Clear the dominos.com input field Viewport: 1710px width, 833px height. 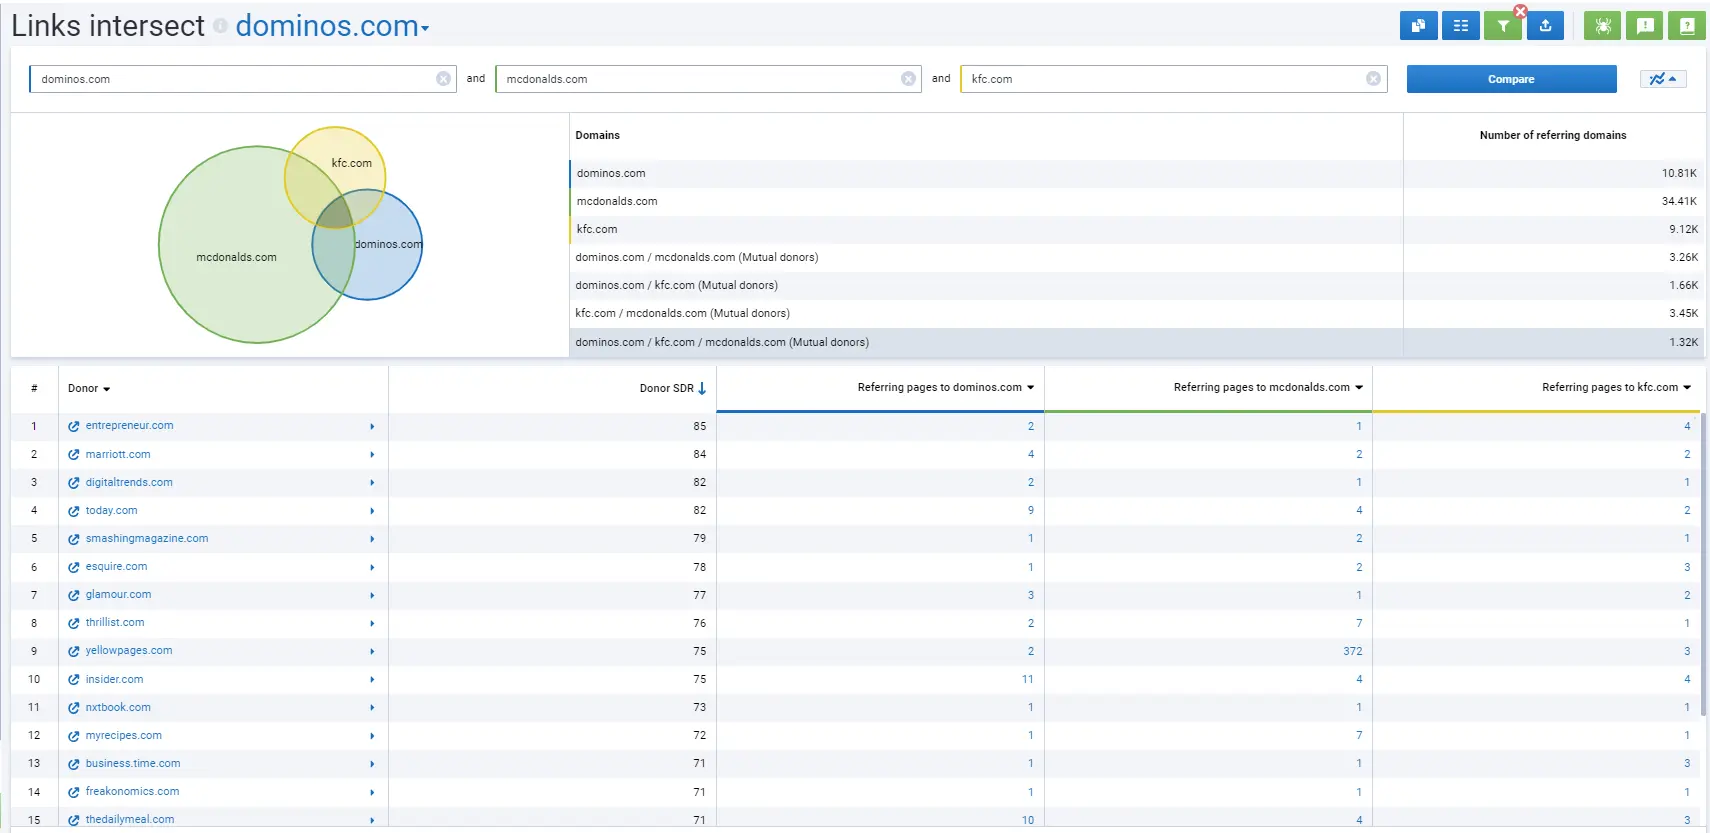443,79
